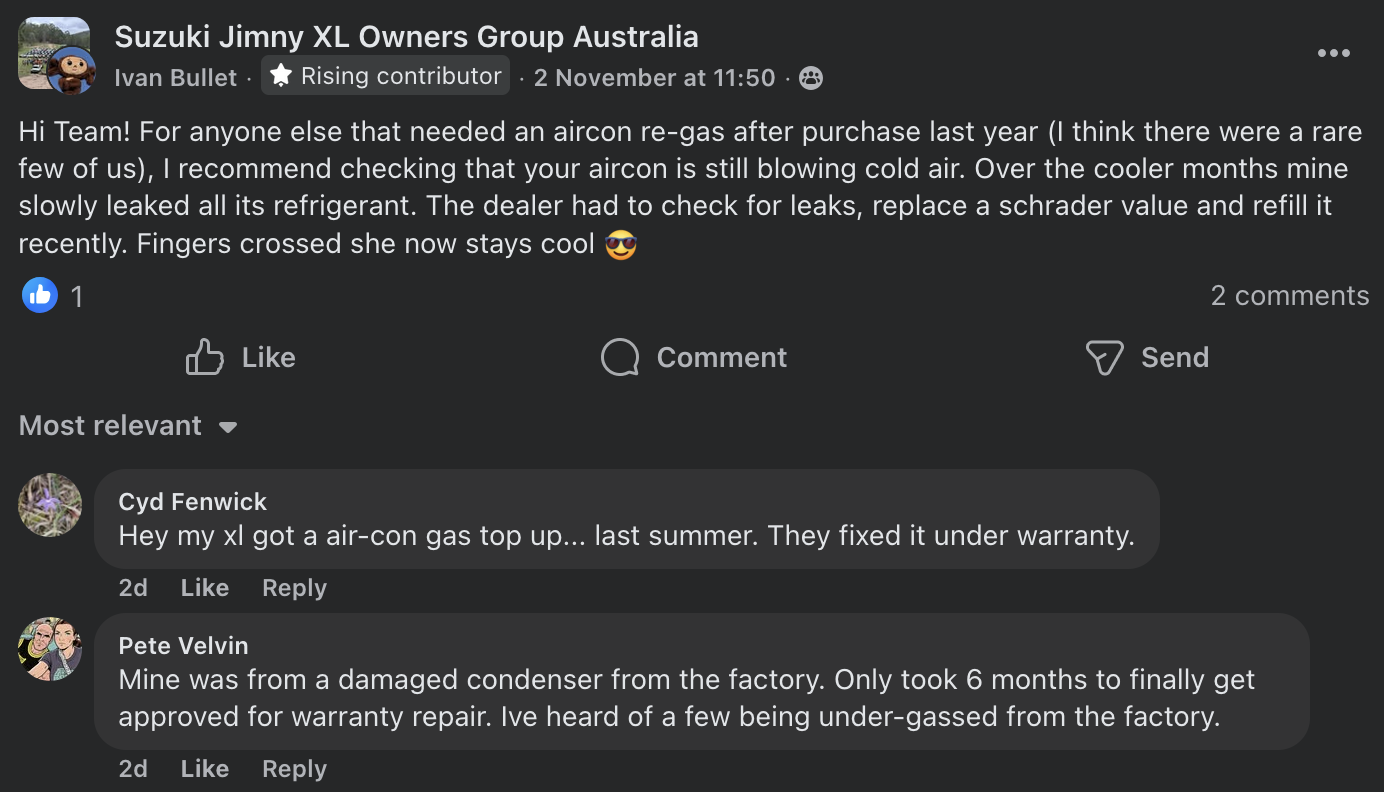This screenshot has height=792, width=1384.
Task: Click the Rising contributor badge
Action: point(386,76)
